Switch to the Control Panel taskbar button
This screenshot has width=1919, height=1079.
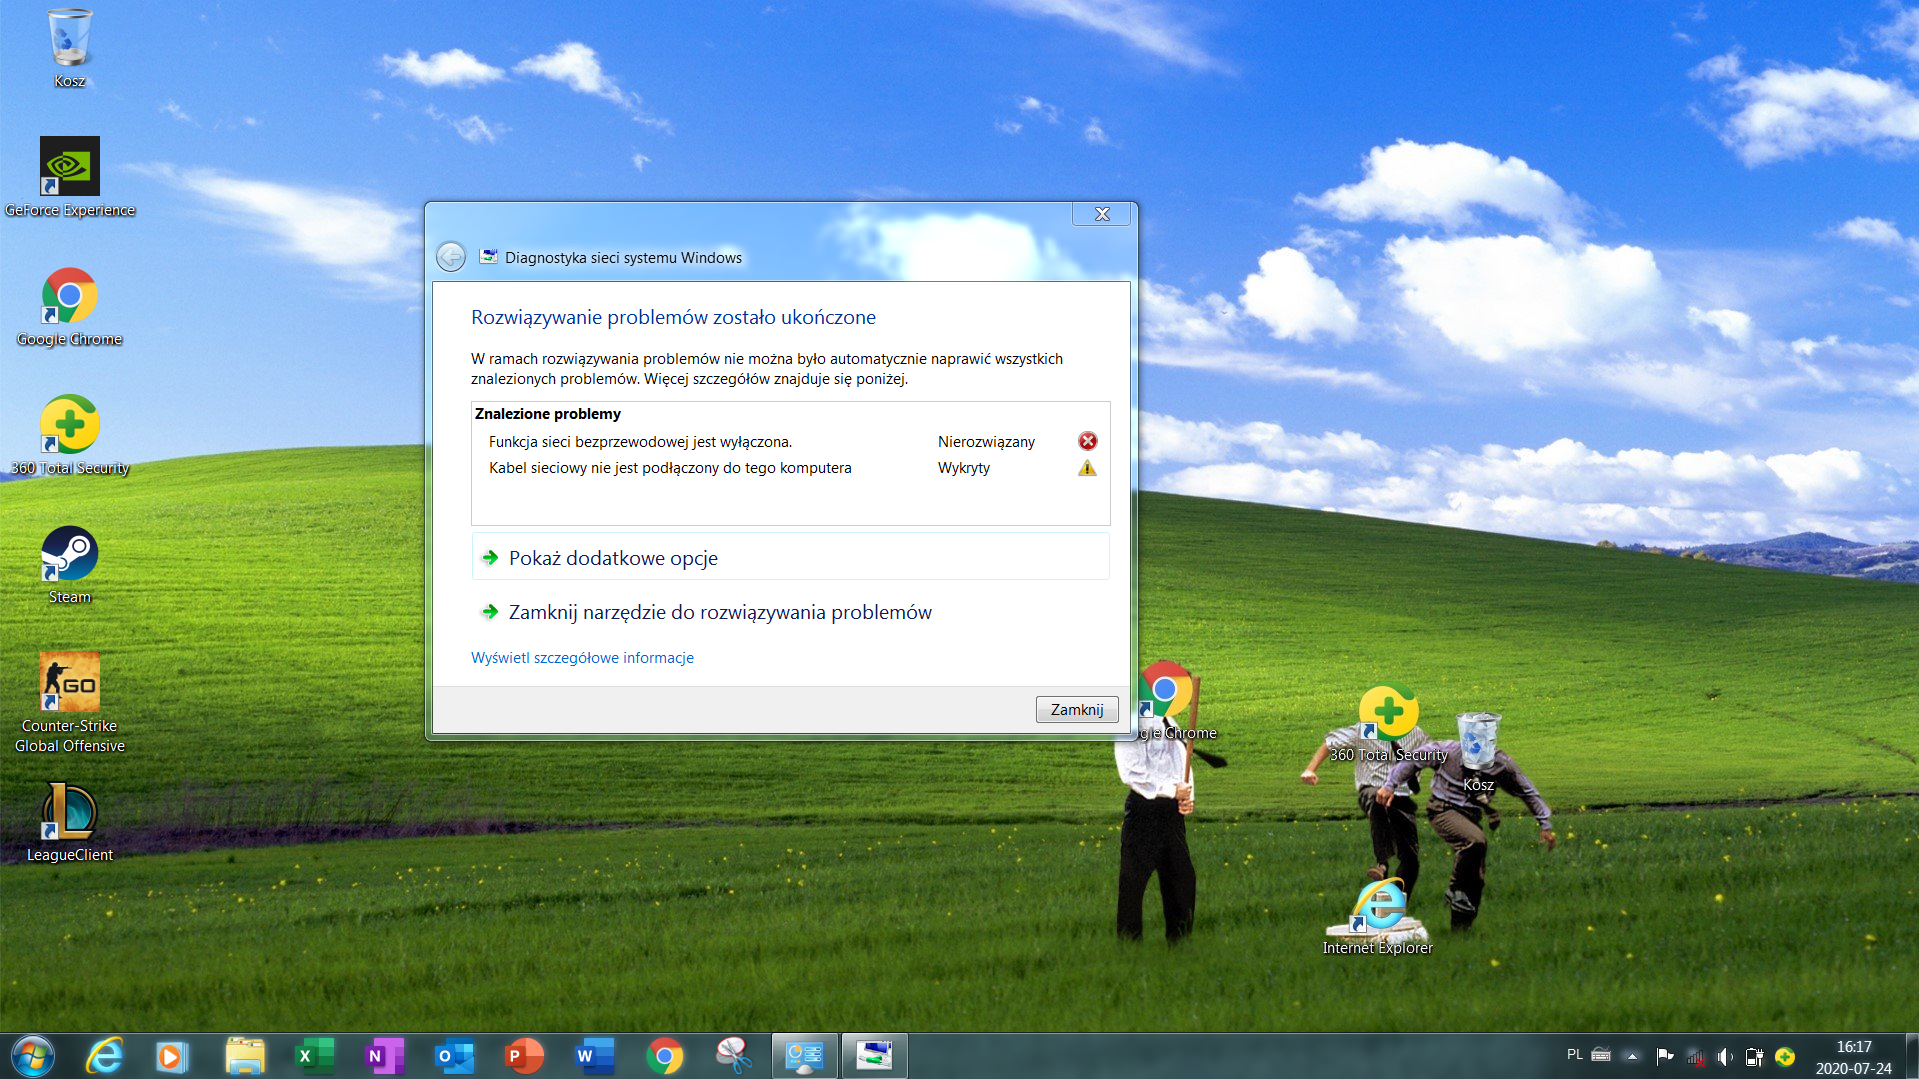(805, 1056)
